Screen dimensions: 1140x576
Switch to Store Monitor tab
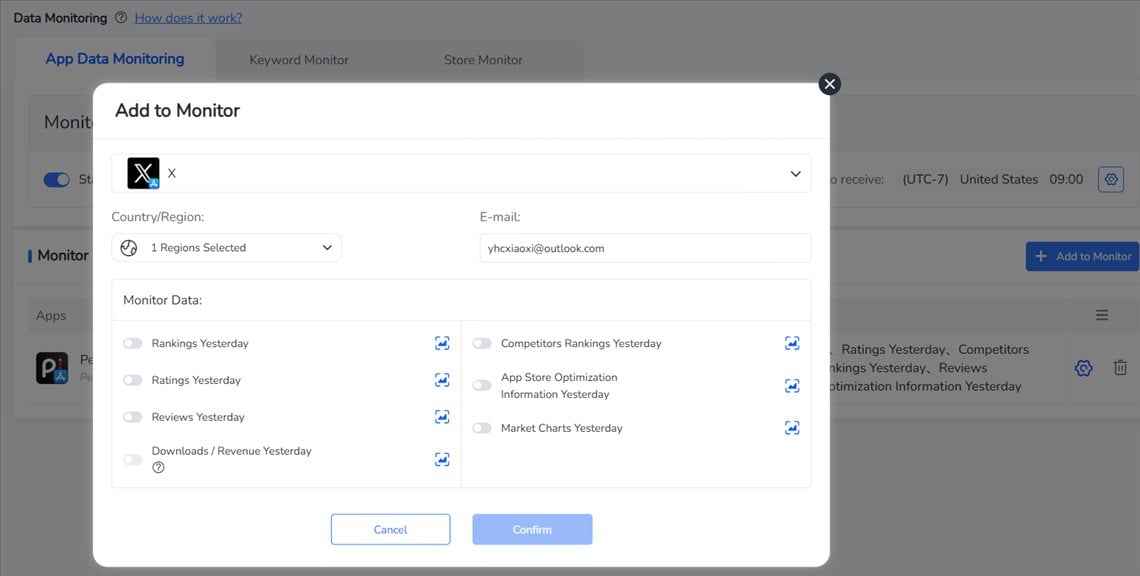(x=483, y=60)
